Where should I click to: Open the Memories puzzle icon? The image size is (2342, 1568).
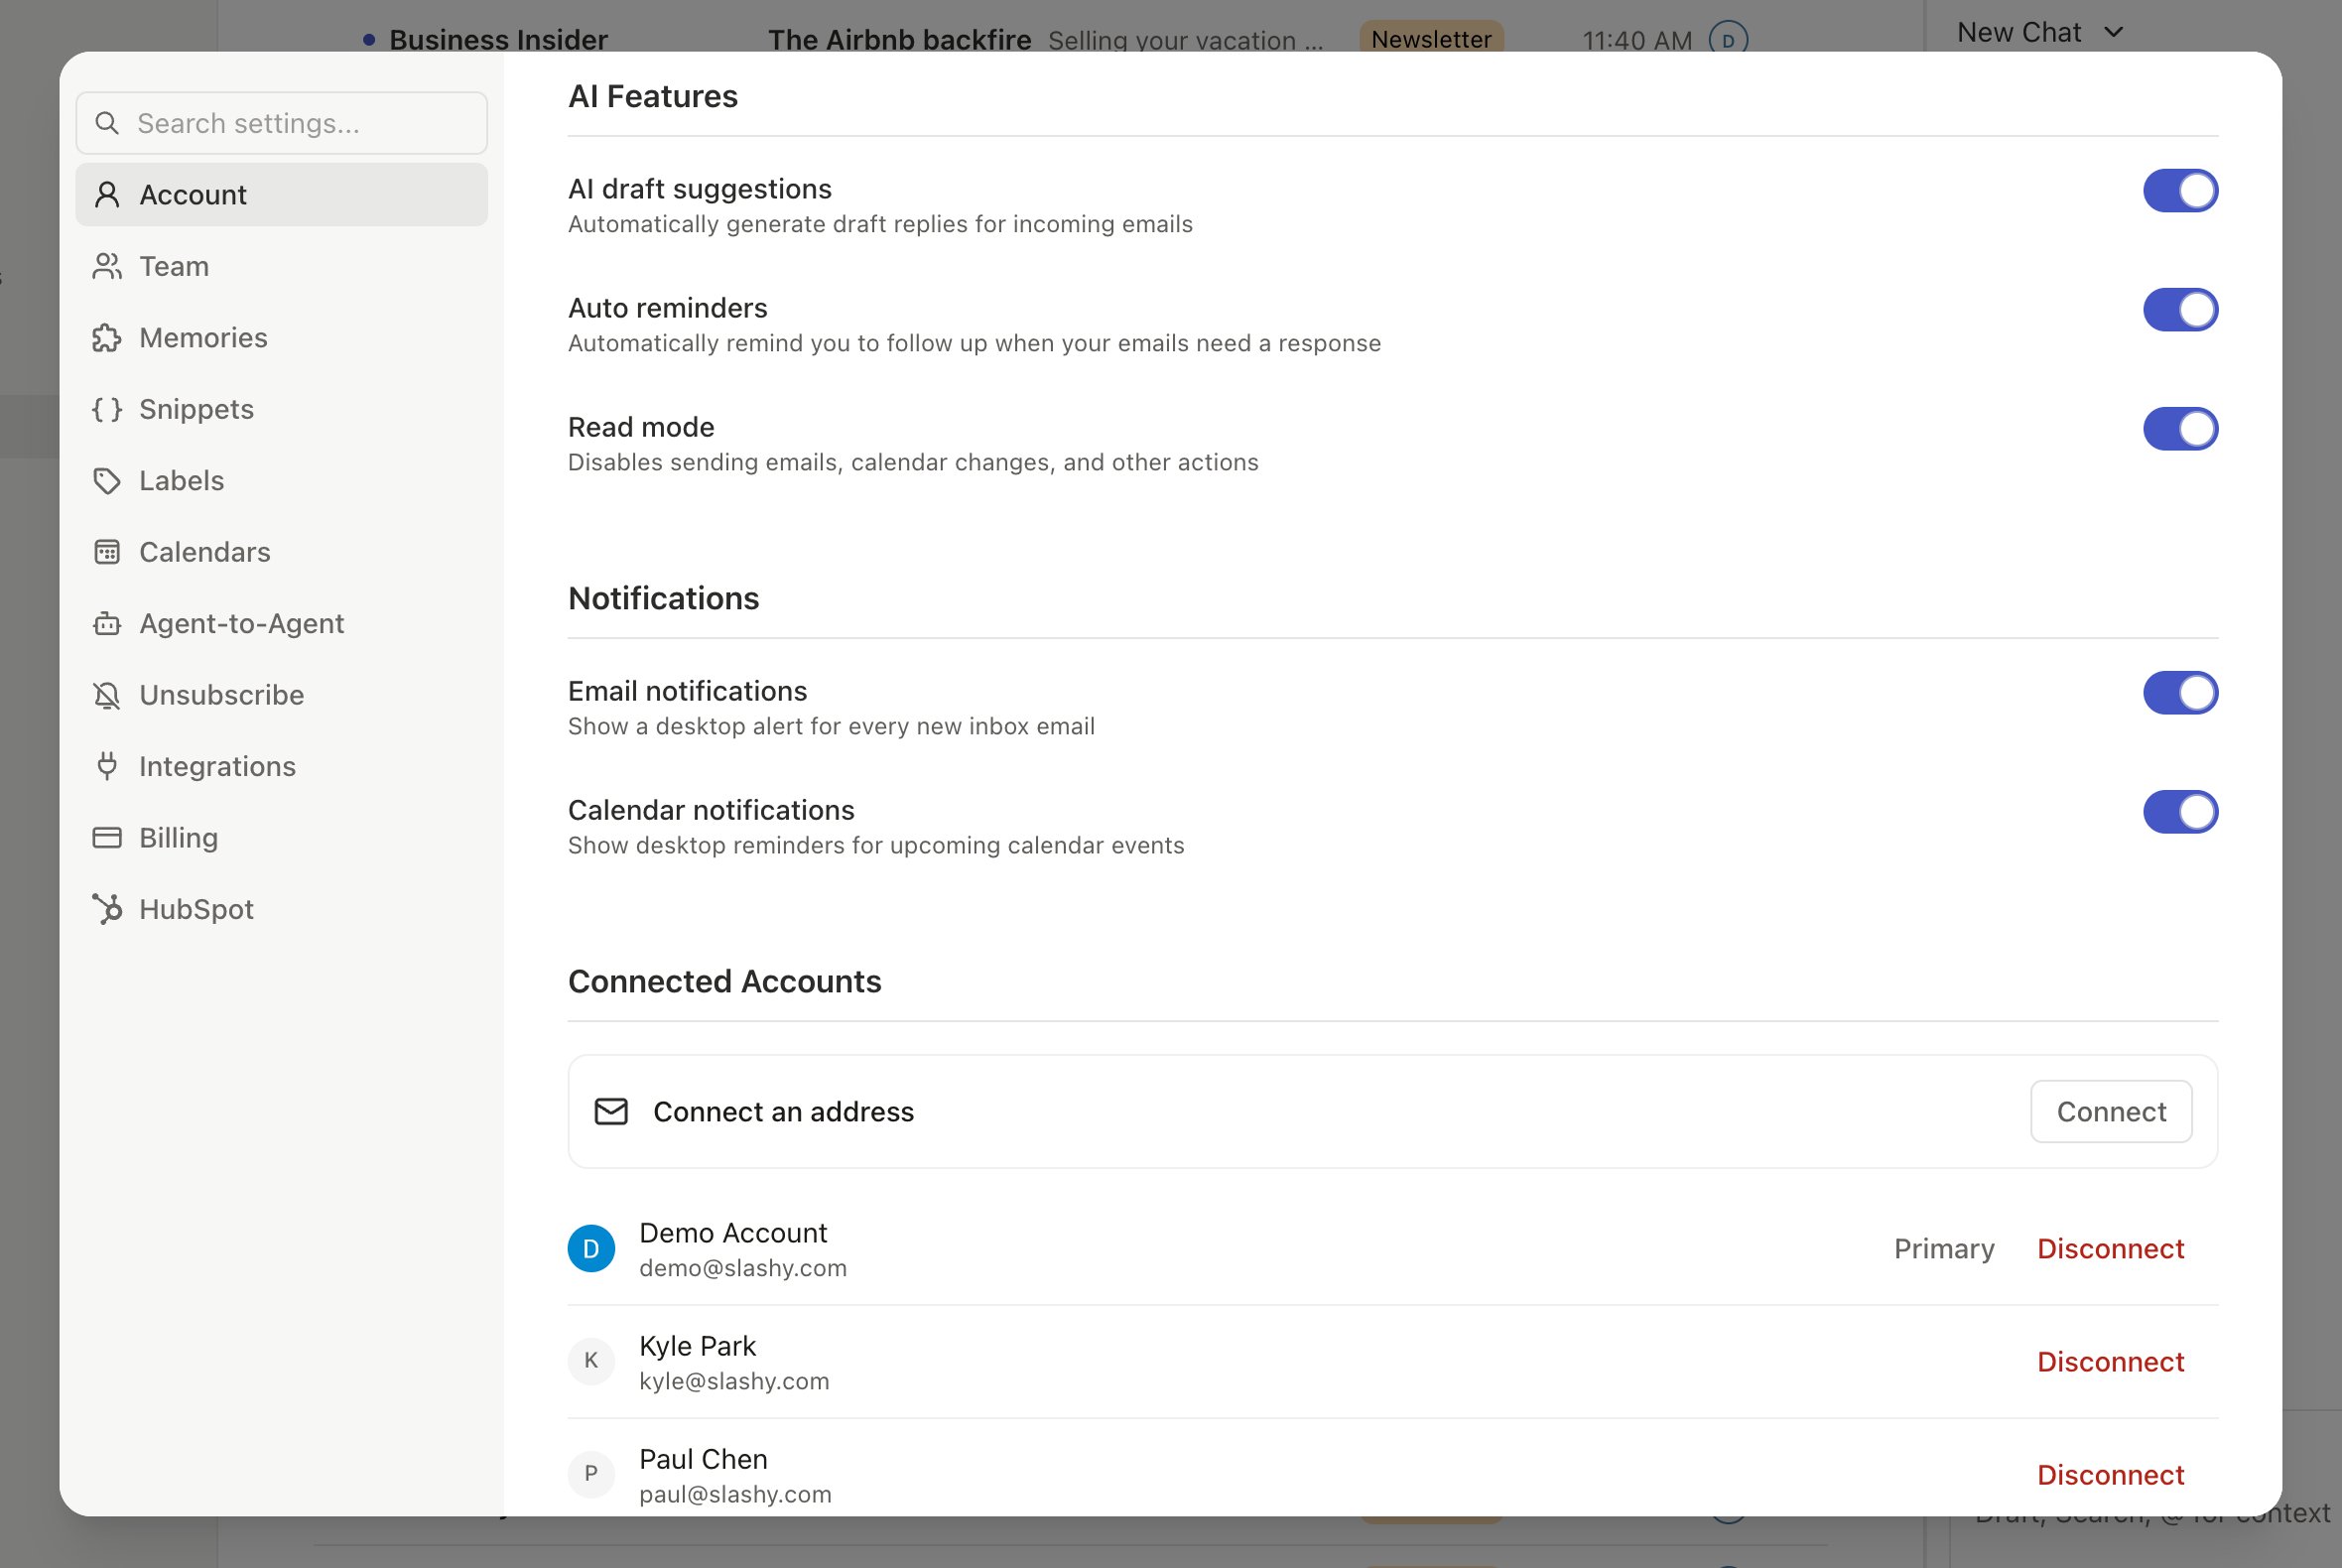click(107, 338)
